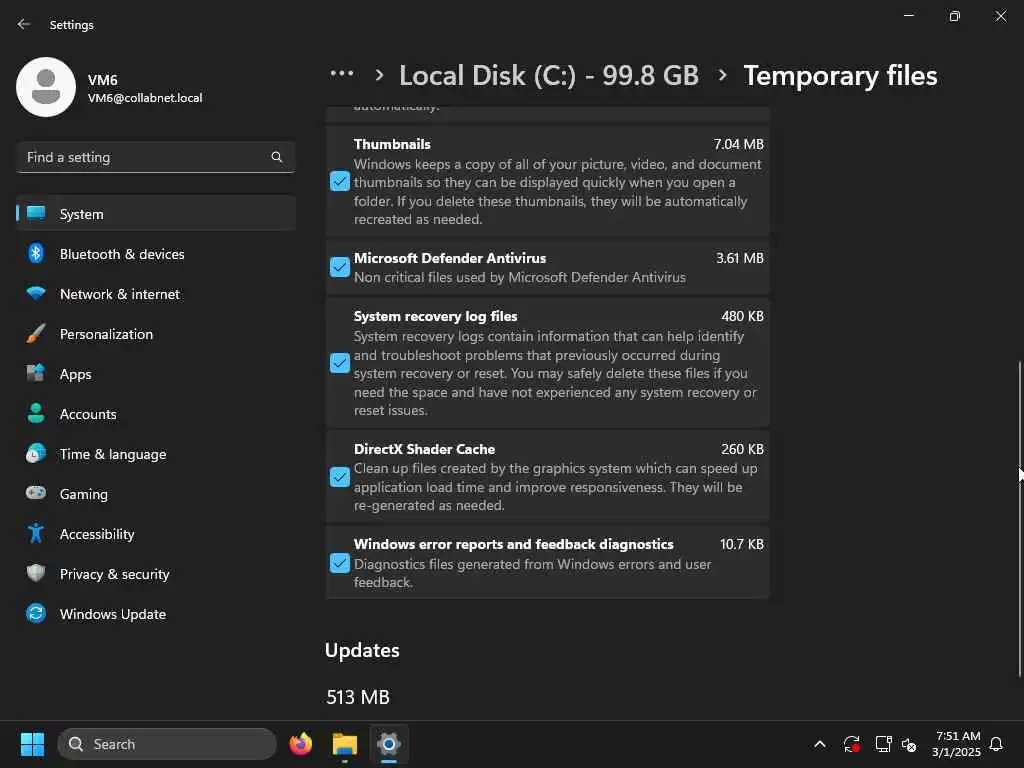Open Network & internet settings icon
Screen dimensions: 1024x768
pos(36,294)
